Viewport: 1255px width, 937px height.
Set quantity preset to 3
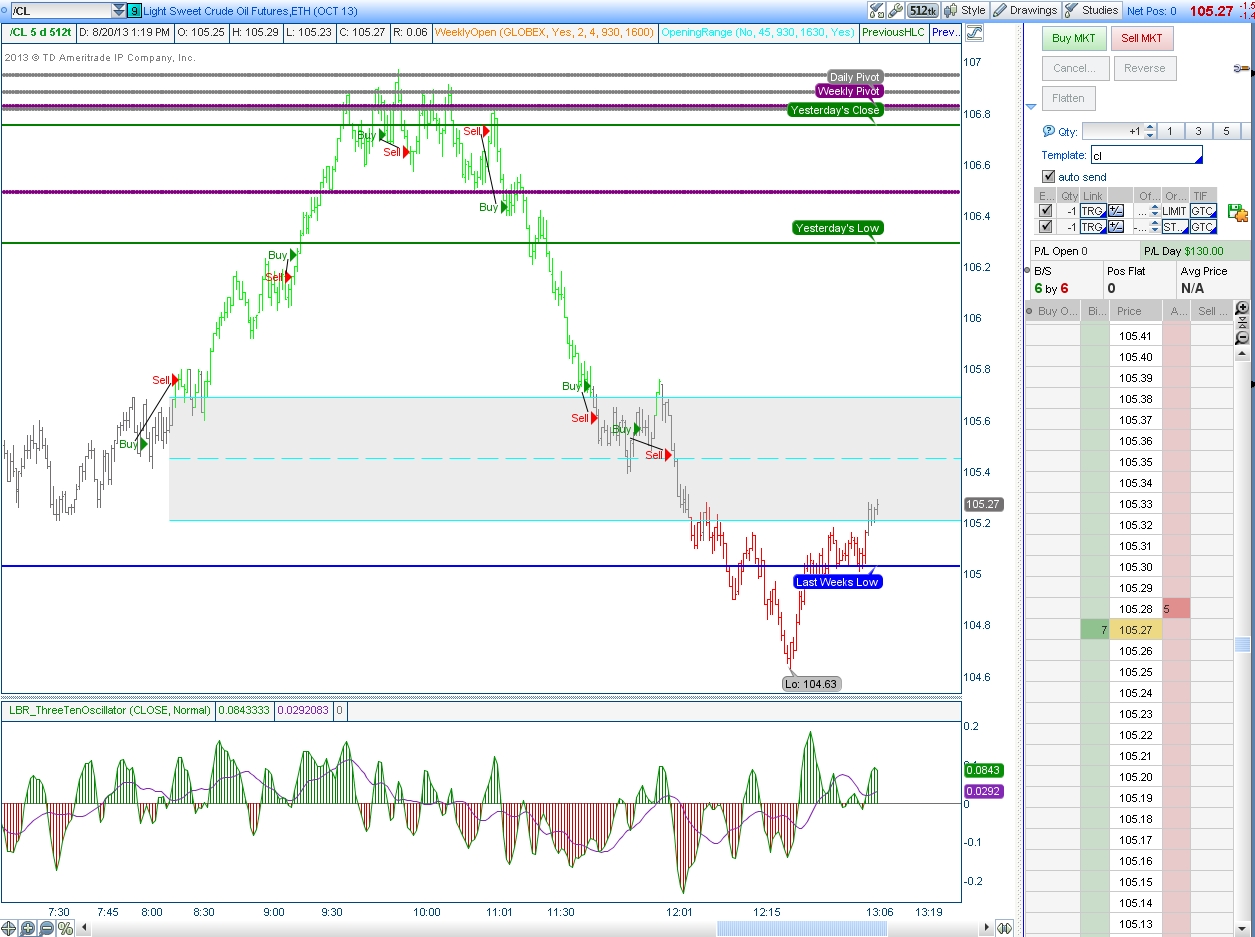[x=1198, y=131]
